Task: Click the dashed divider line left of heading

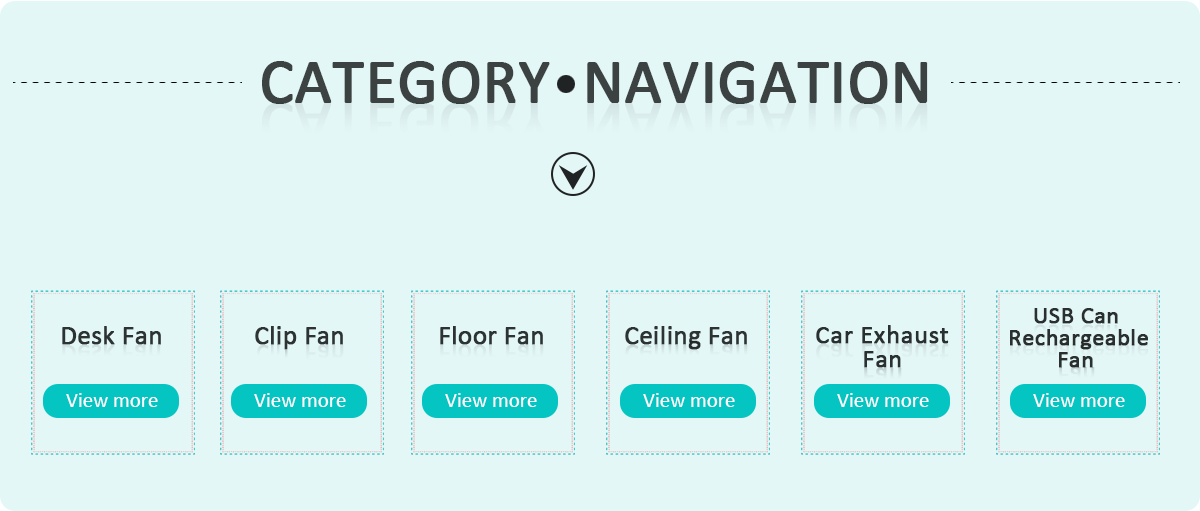Action: click(128, 82)
